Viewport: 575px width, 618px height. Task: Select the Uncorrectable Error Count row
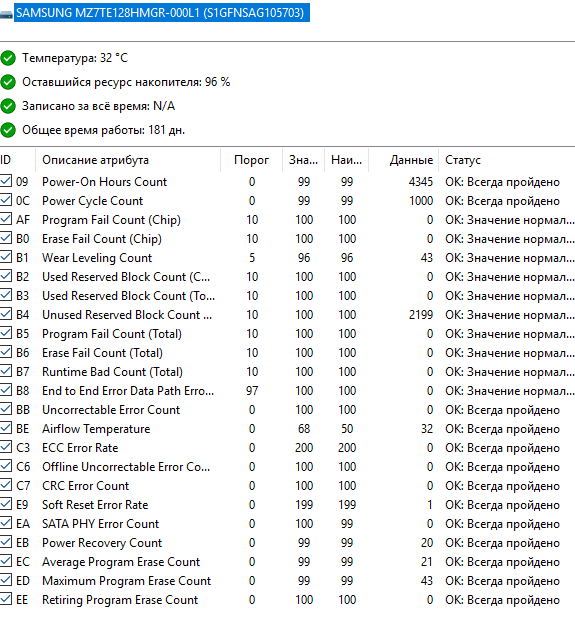tap(287, 410)
